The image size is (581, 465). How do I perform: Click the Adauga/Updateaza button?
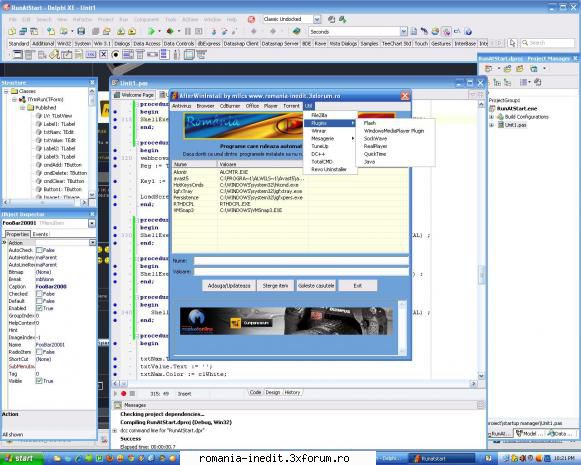229,286
